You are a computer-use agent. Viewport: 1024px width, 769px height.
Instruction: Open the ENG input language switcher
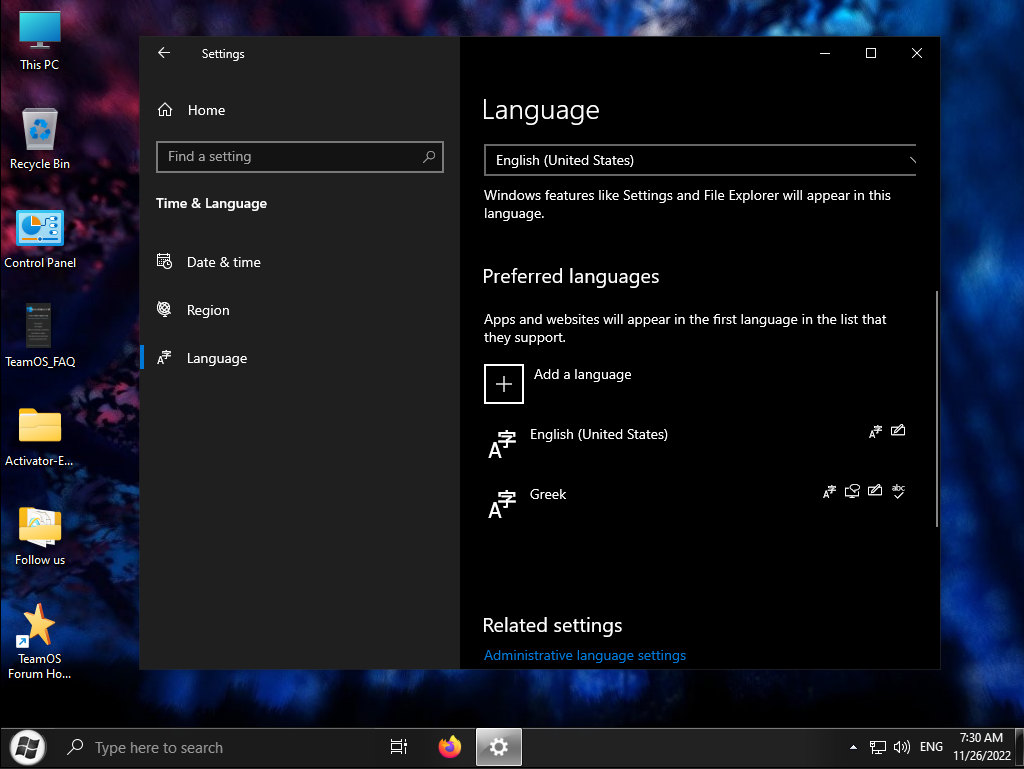click(931, 747)
